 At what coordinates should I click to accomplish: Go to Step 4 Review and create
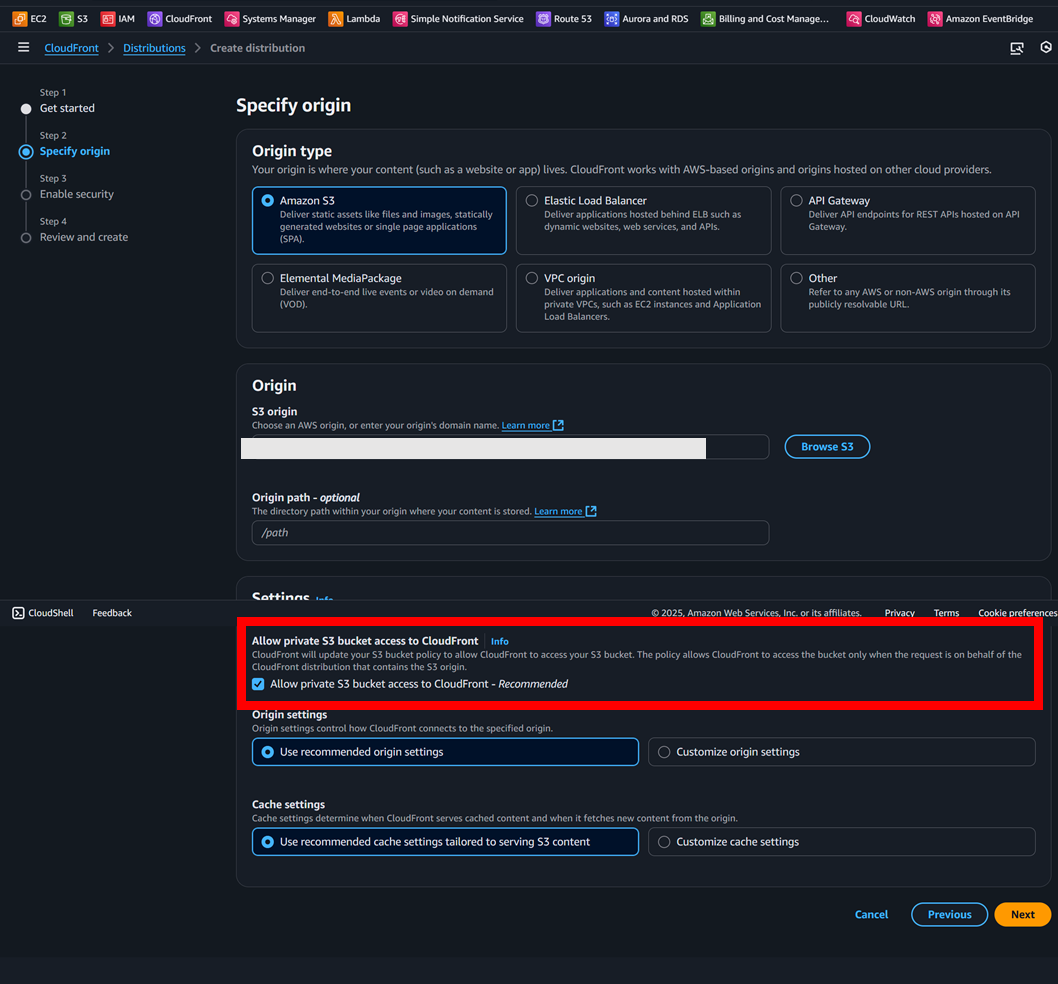(84, 237)
